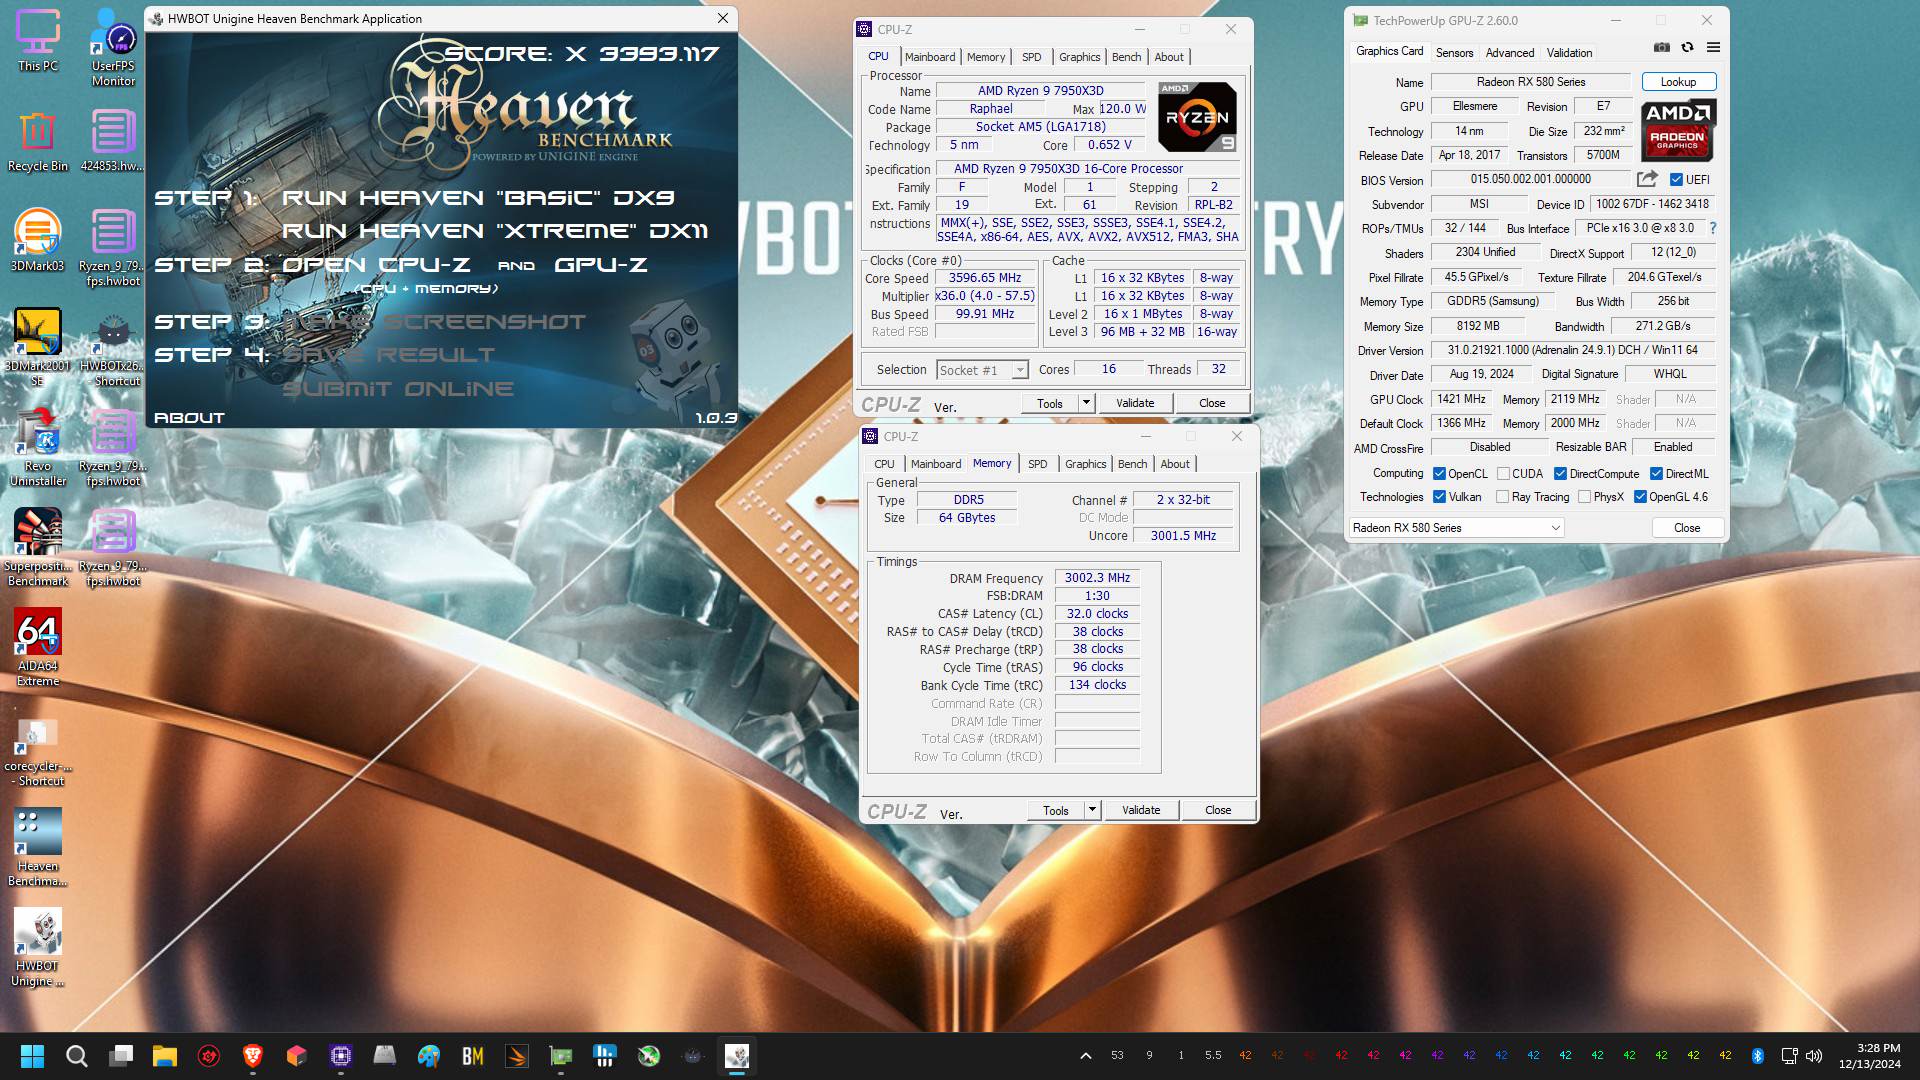
Task: Open Tools dropdown arrow in lower CPU-Z
Action: (1092, 810)
